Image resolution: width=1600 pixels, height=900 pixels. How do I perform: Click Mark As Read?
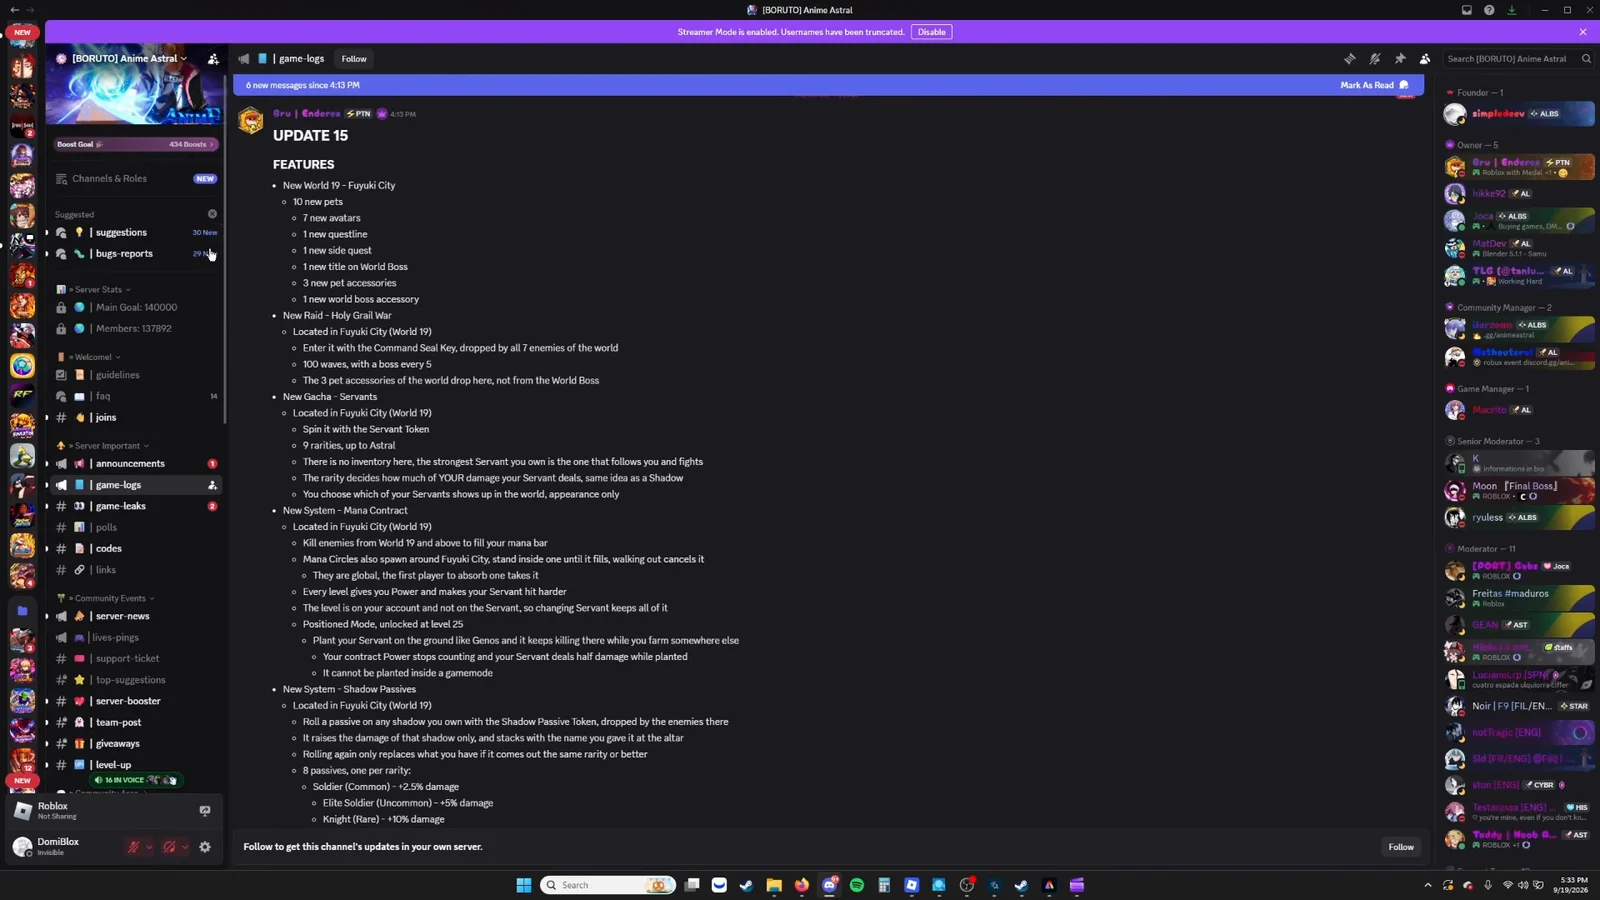click(1374, 85)
